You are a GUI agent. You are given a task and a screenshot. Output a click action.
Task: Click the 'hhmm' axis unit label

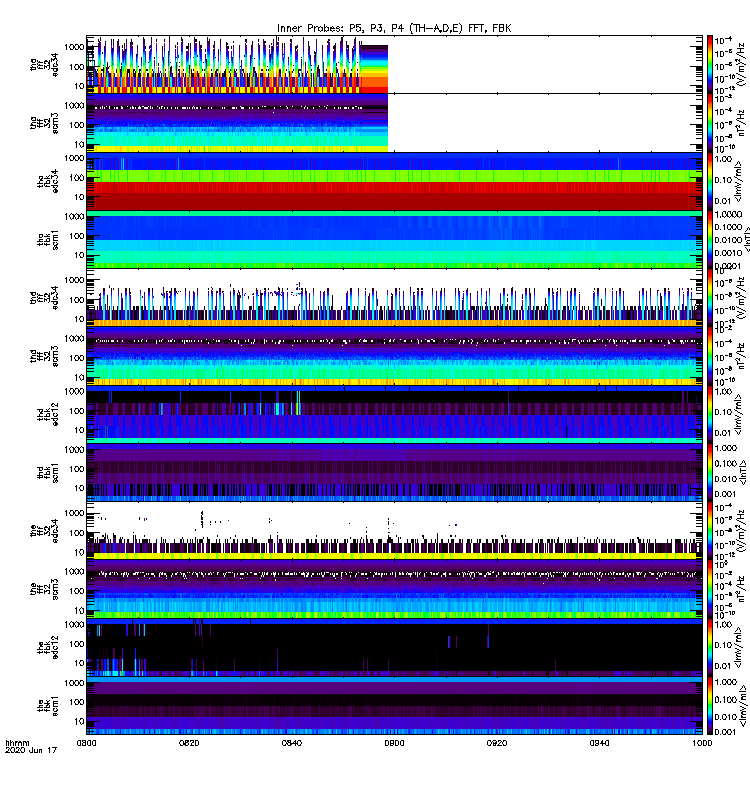[x=17, y=743]
